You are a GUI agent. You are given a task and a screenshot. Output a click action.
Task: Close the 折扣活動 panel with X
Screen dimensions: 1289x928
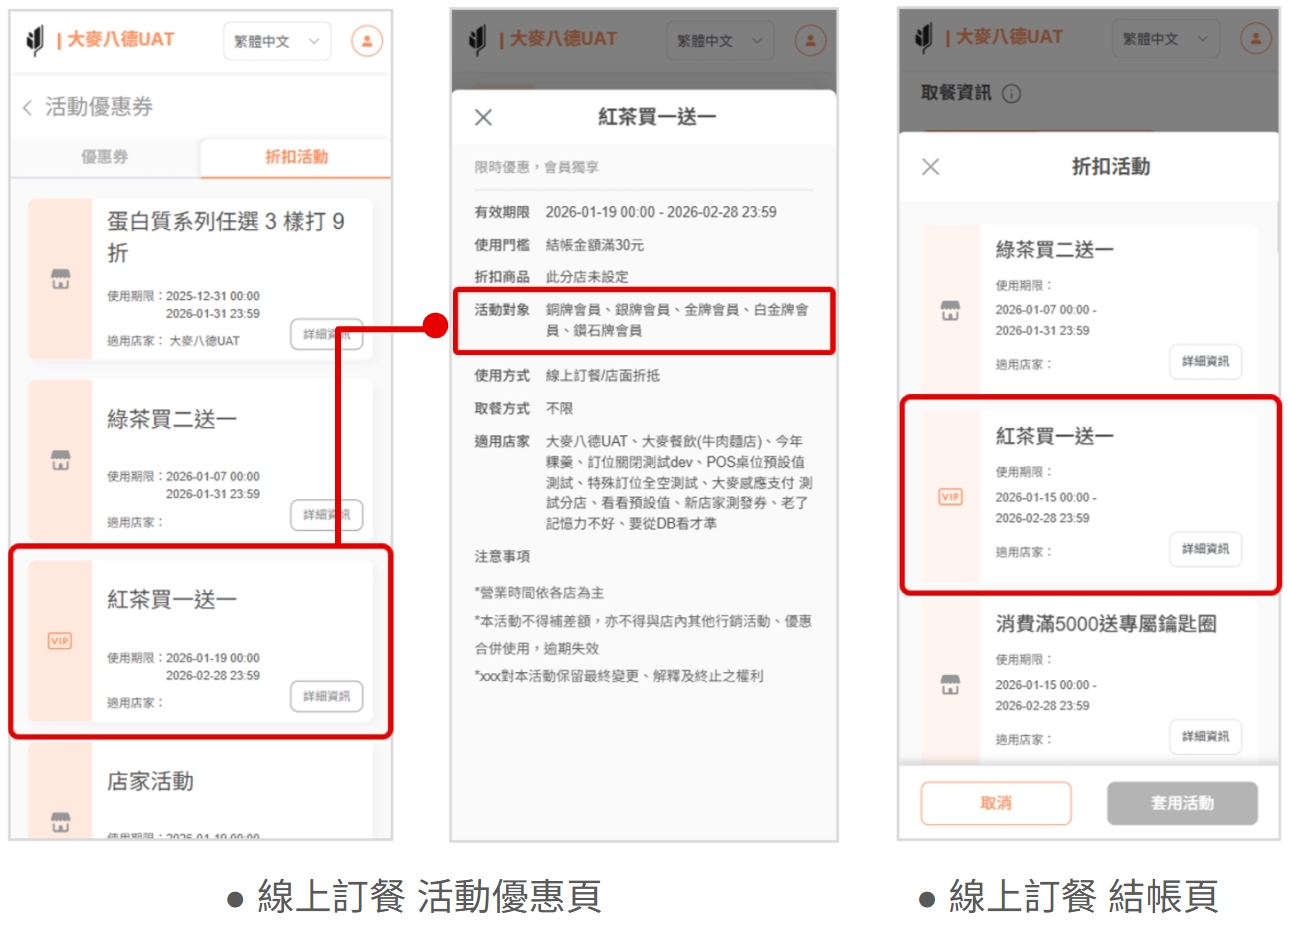[x=930, y=167]
